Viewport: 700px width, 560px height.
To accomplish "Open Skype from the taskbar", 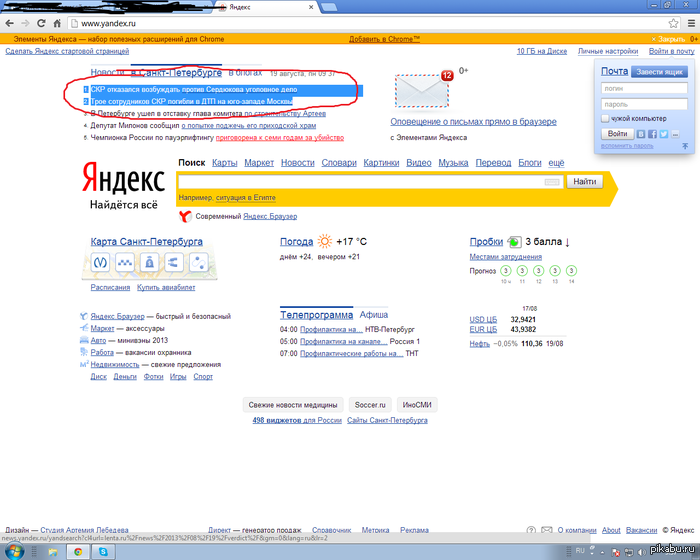I will [x=103, y=552].
